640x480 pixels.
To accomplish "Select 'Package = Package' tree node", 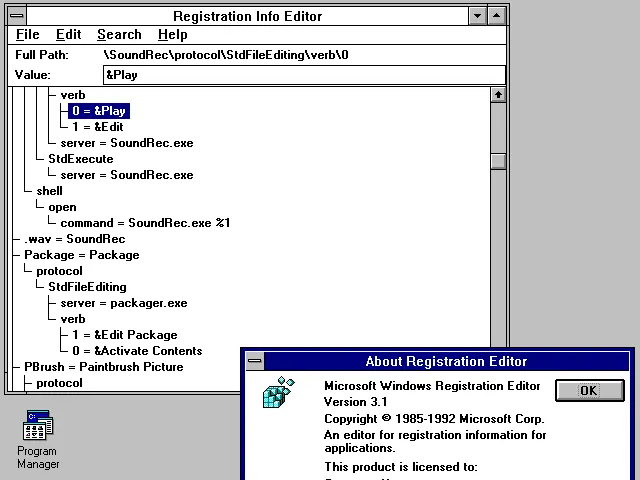I will coord(82,255).
